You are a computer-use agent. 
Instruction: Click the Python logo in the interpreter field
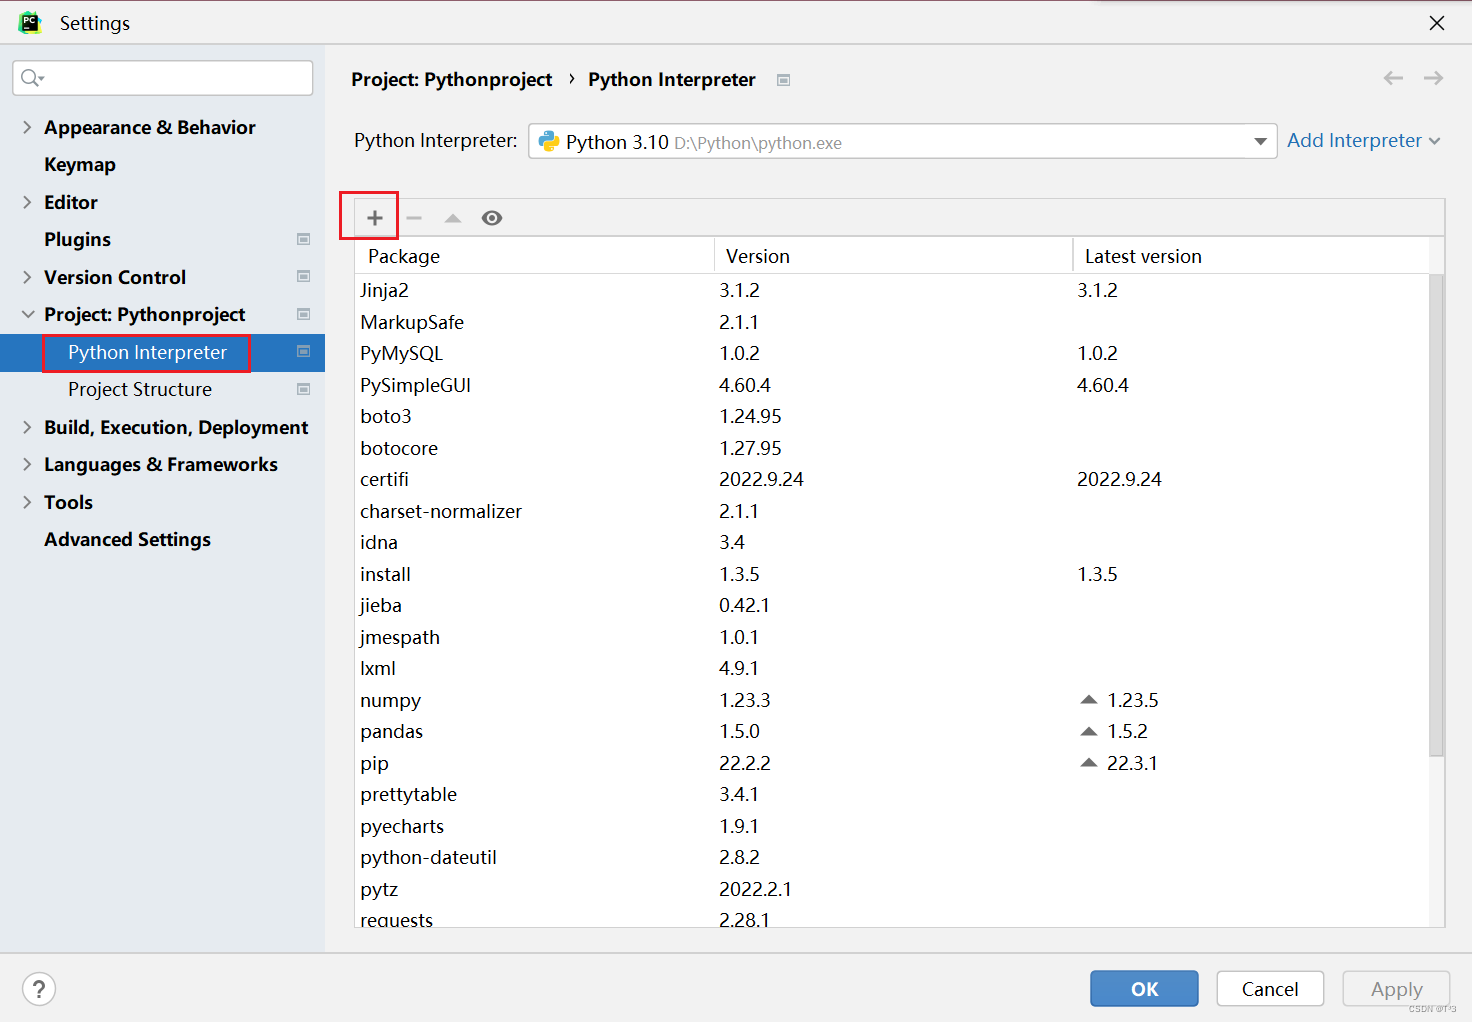tap(549, 142)
